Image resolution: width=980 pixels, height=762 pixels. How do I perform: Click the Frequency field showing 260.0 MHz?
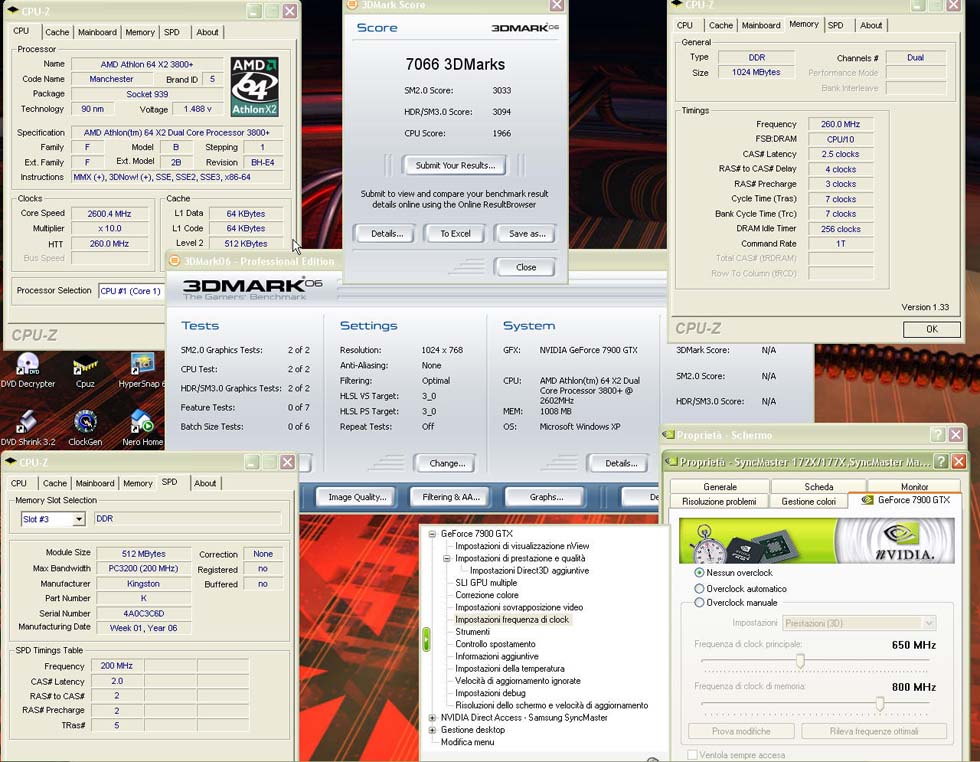(x=840, y=124)
